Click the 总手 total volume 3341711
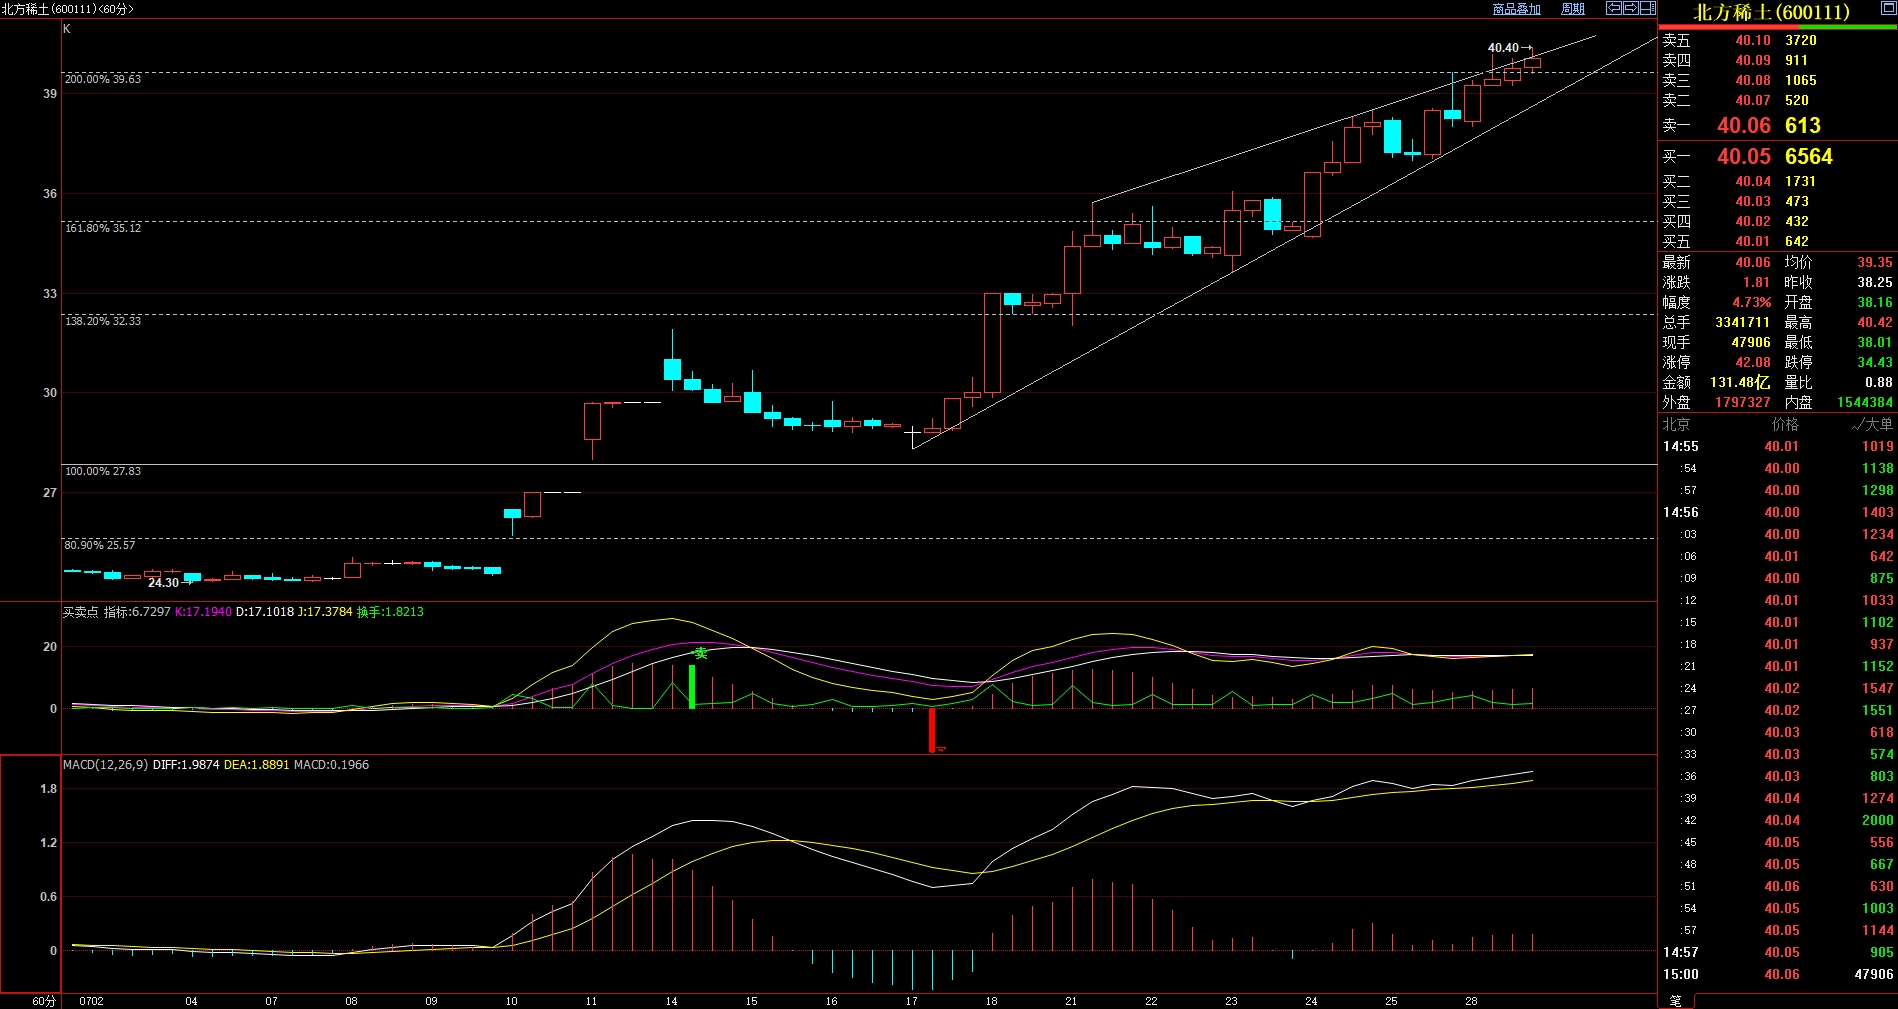The height and width of the screenshot is (1009, 1898). 1742,322
